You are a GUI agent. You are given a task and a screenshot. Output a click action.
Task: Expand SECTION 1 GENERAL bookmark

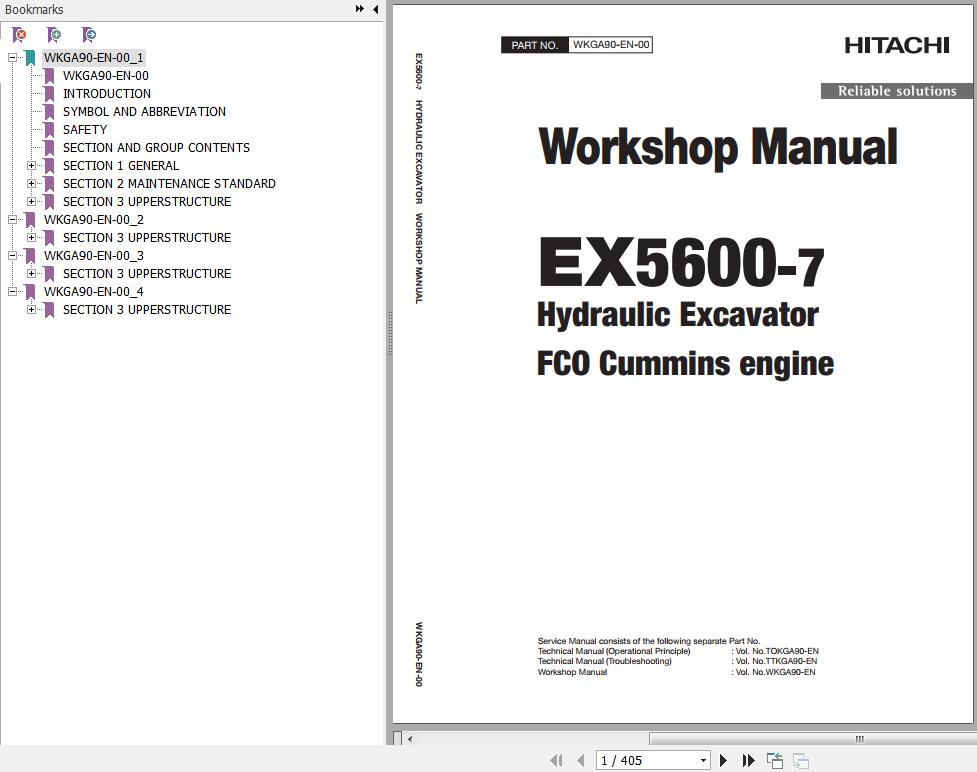tap(31, 166)
